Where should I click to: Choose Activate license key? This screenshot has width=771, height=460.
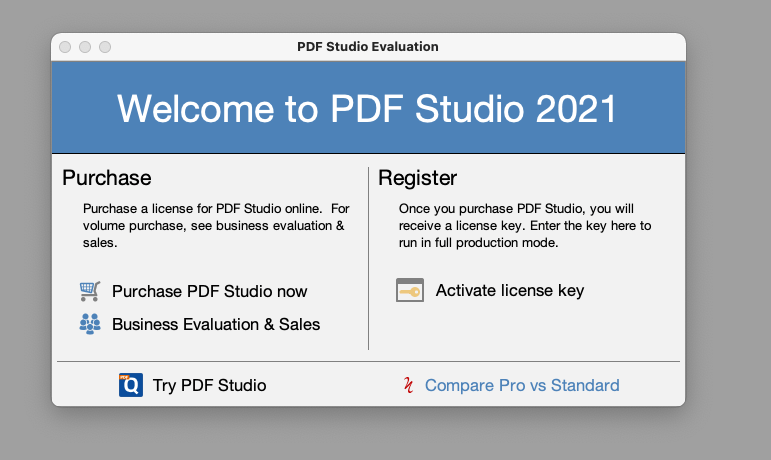tap(510, 290)
